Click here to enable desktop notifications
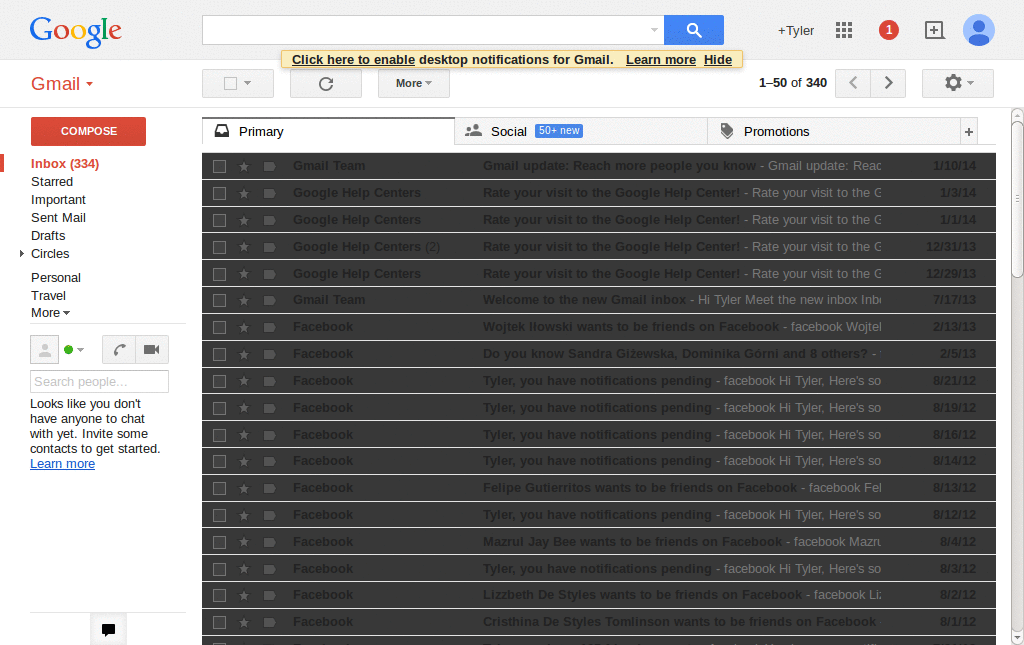The image size is (1024, 645). point(353,60)
